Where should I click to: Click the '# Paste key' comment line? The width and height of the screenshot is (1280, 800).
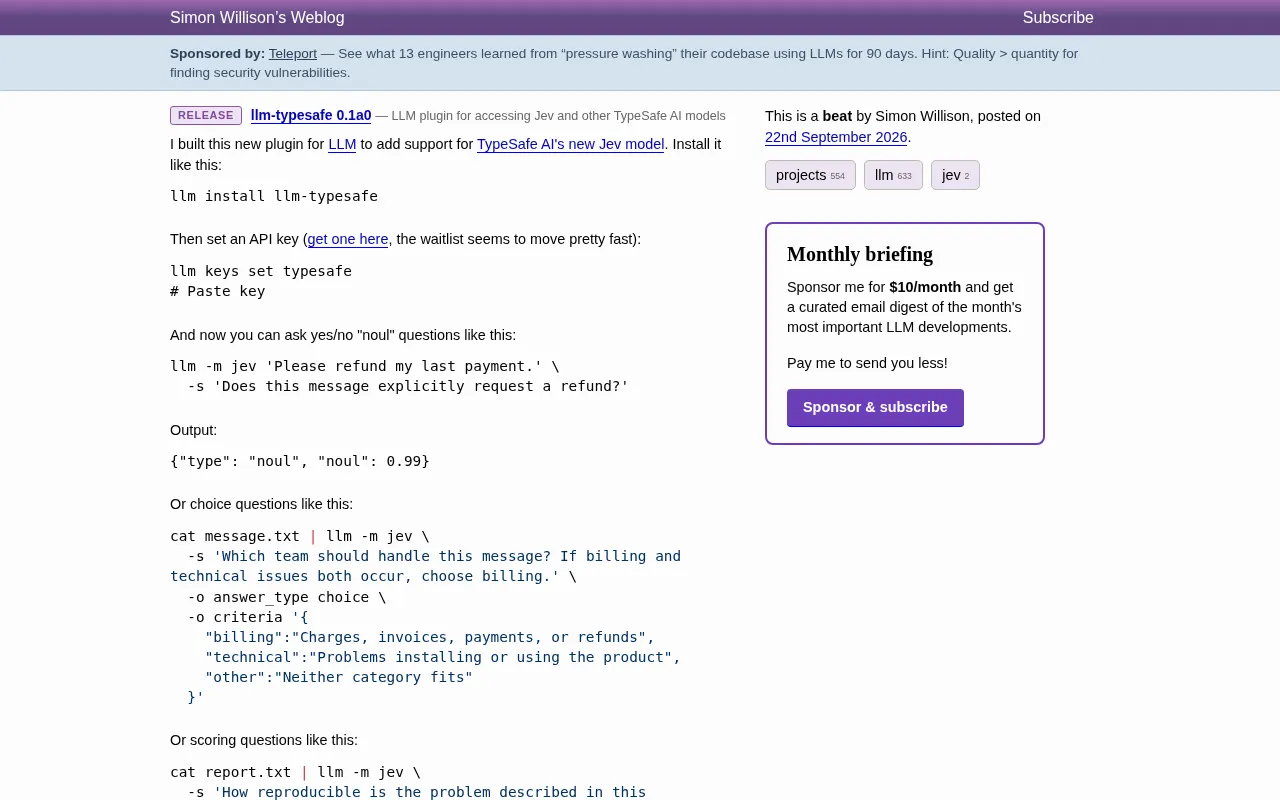click(218, 291)
